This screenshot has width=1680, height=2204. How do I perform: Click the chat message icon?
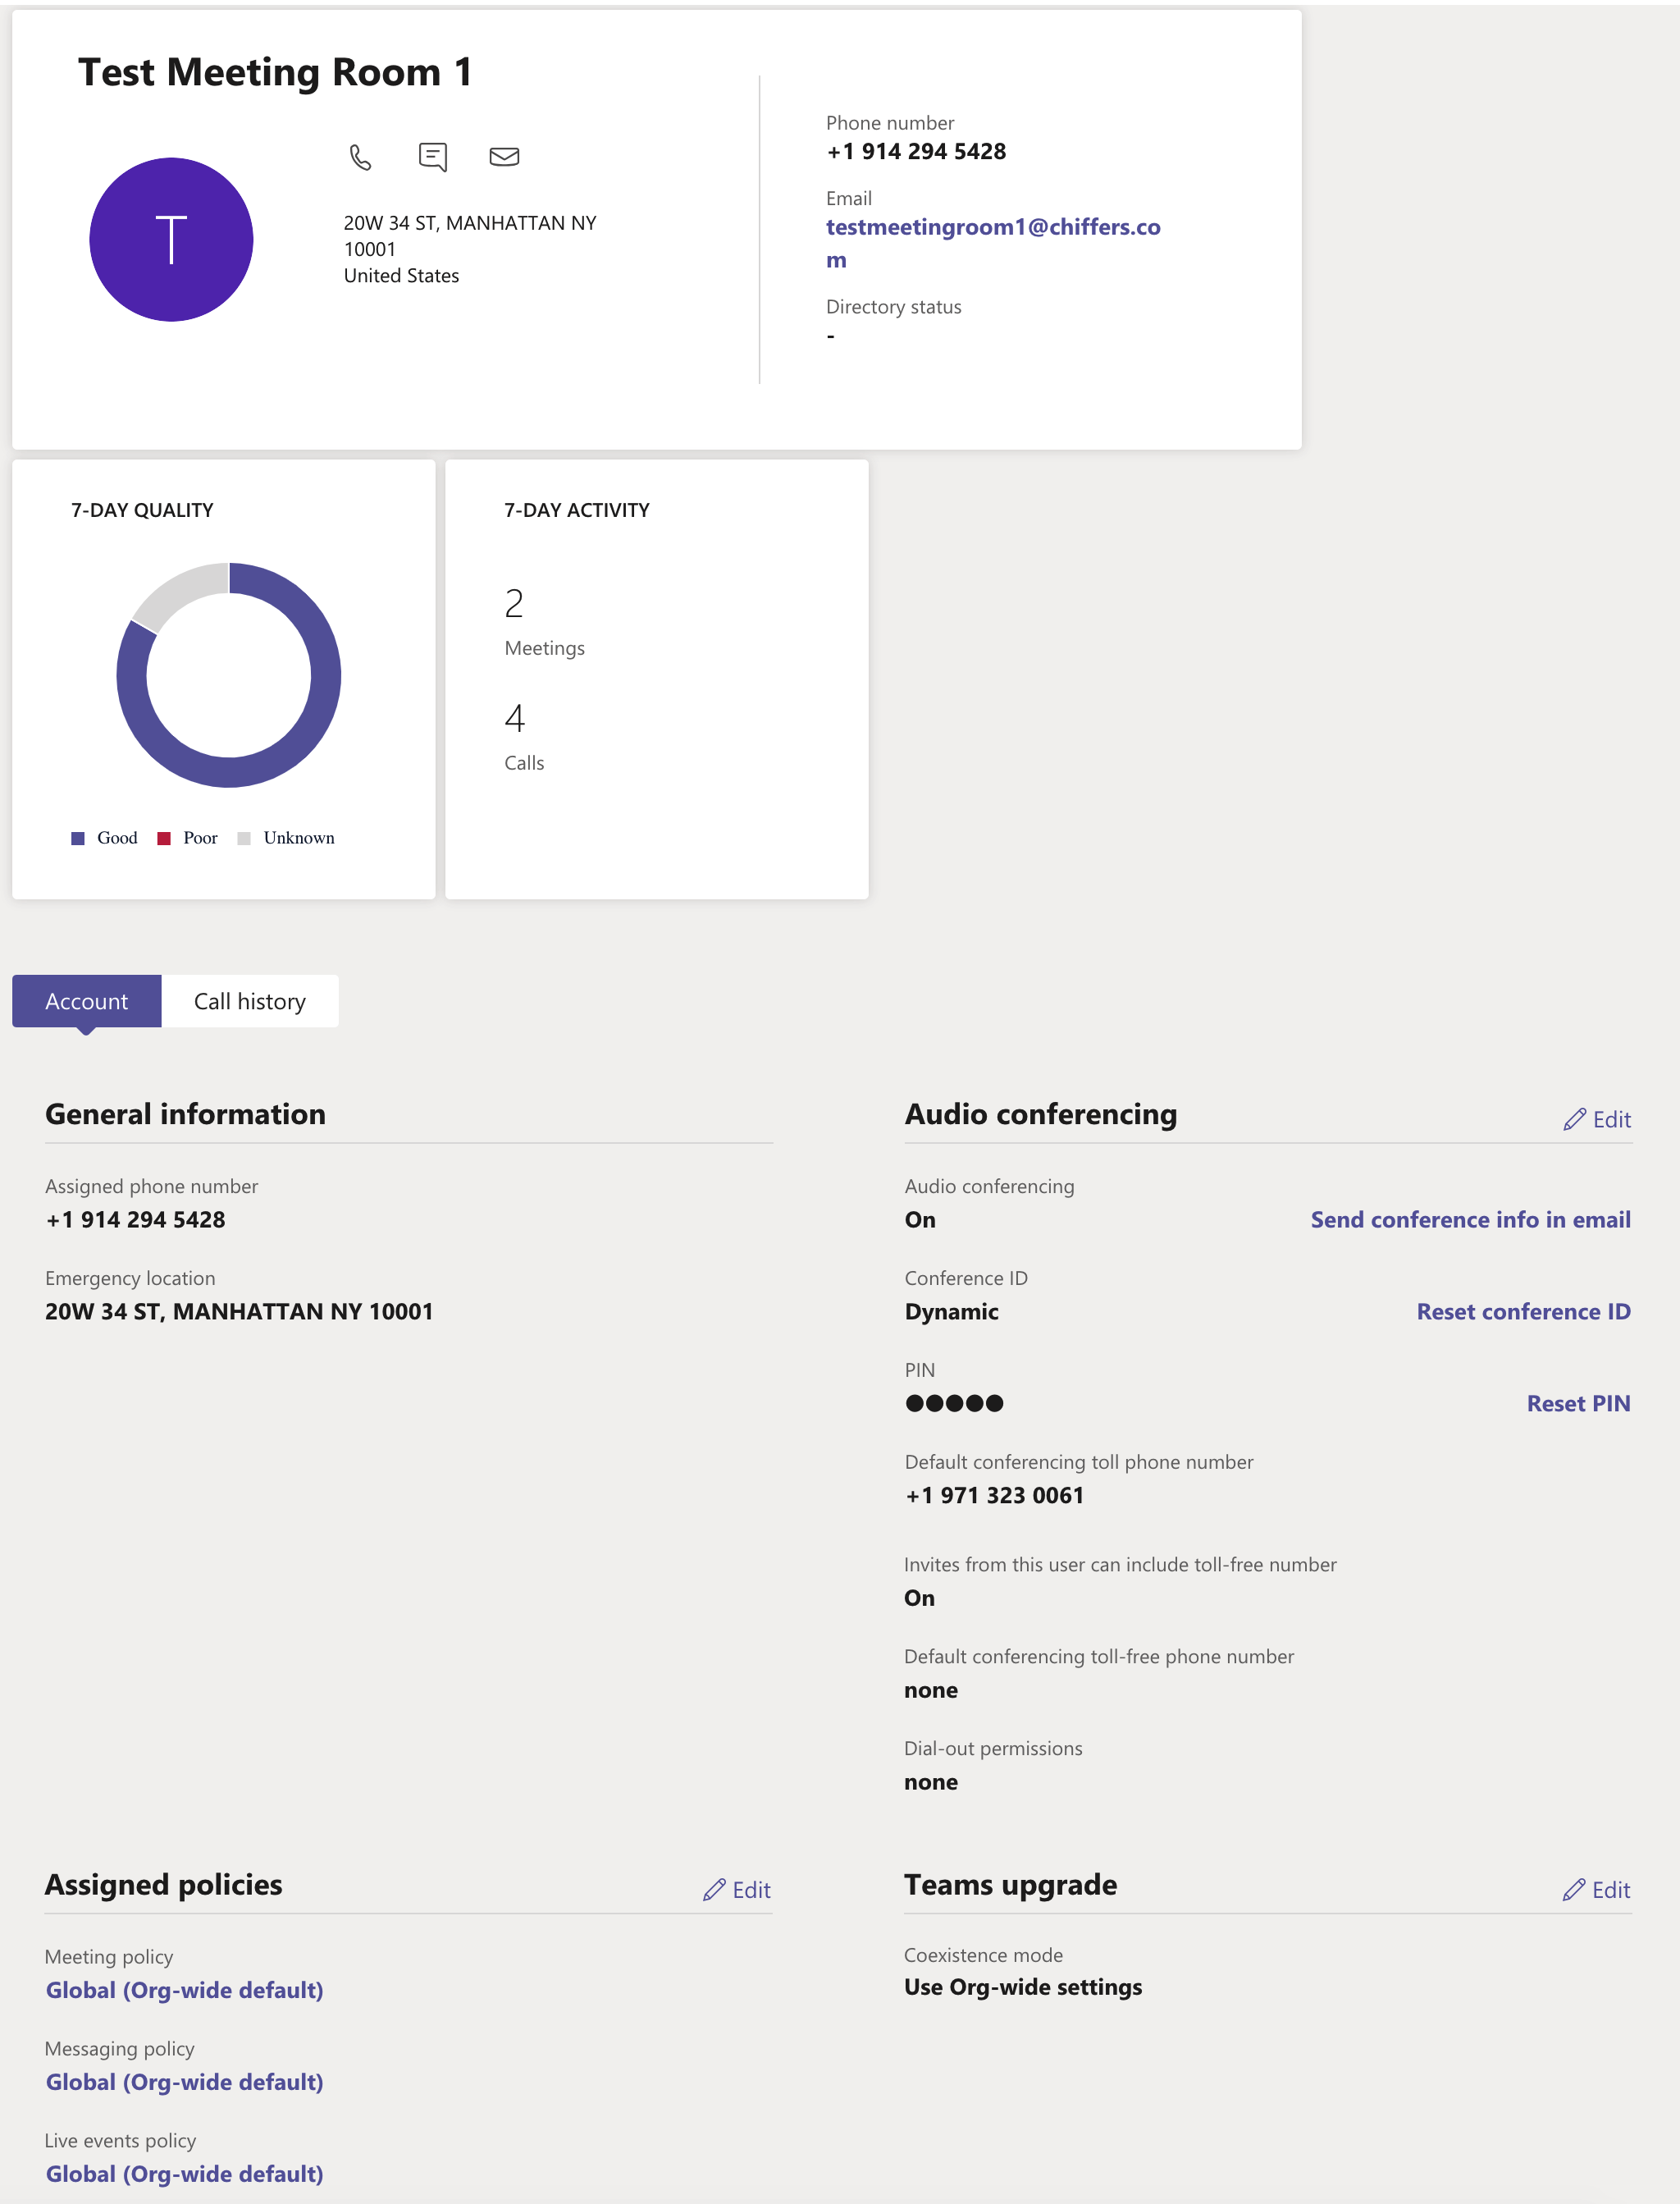pos(432,157)
